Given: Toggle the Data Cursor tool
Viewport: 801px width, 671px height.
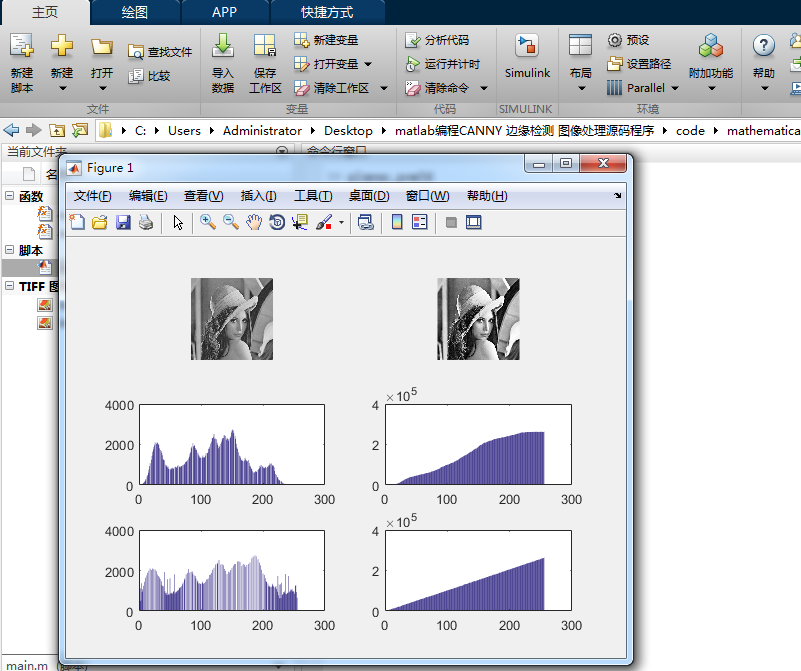Looking at the screenshot, I should point(300,222).
